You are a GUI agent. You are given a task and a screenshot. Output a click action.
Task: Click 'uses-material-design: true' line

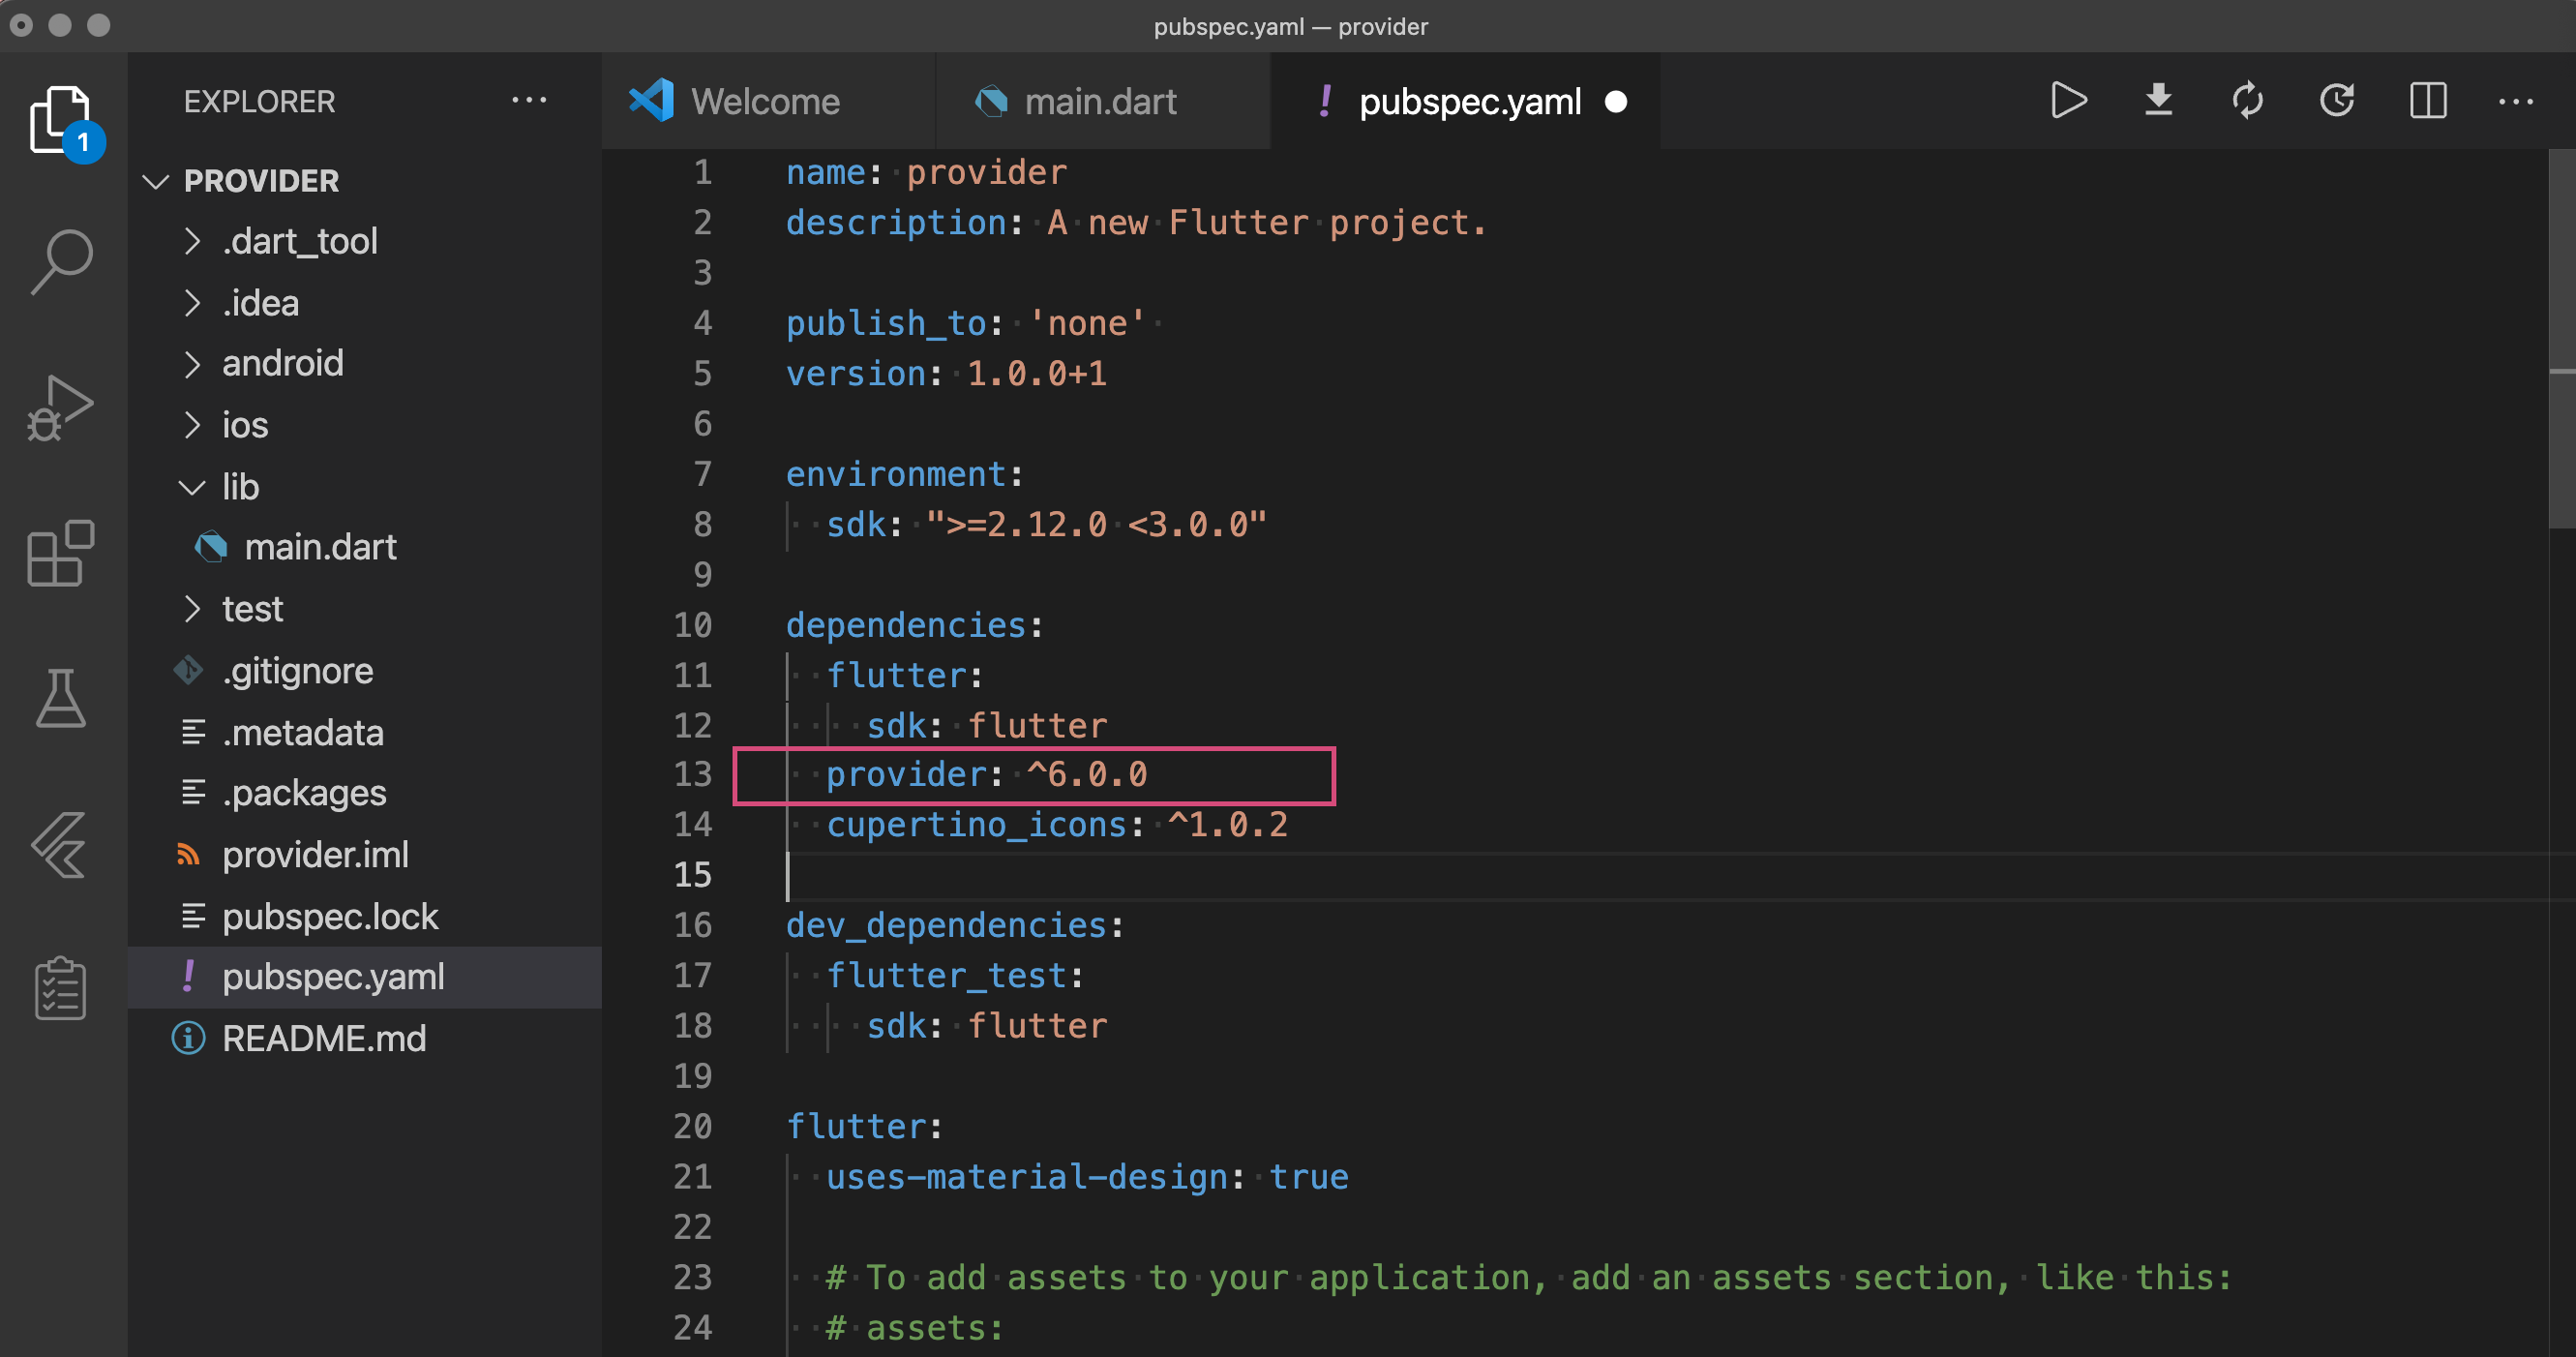pyautogui.click(x=1087, y=1177)
